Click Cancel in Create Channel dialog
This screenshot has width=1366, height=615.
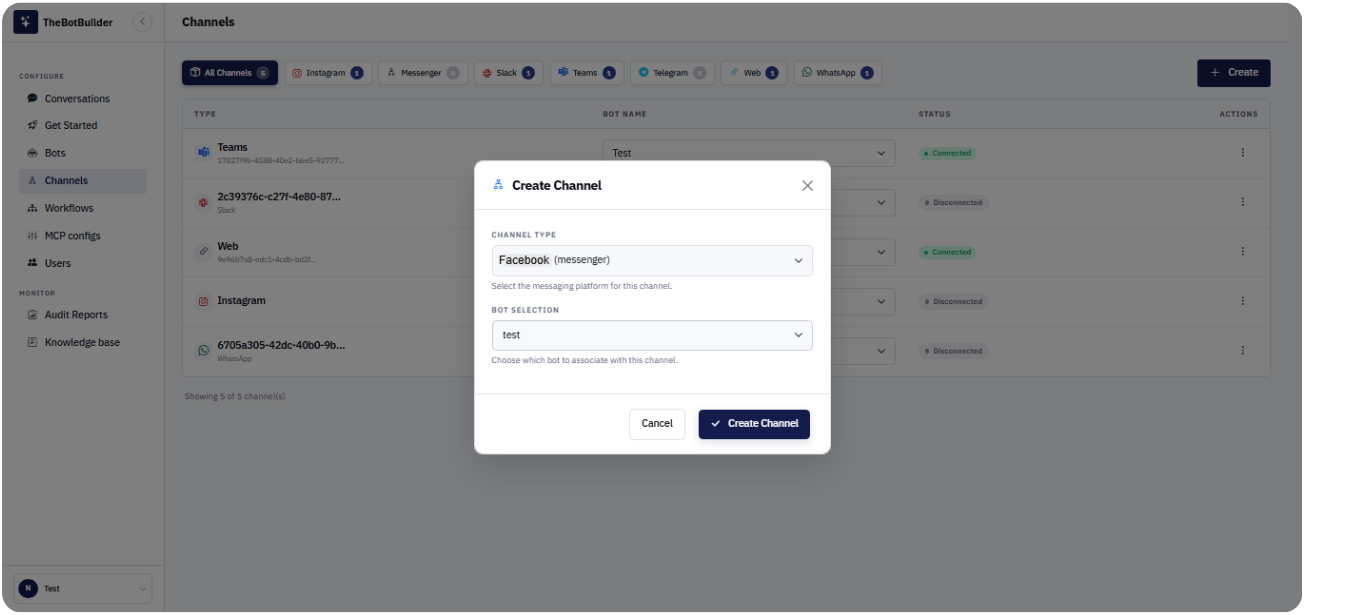[x=657, y=424]
